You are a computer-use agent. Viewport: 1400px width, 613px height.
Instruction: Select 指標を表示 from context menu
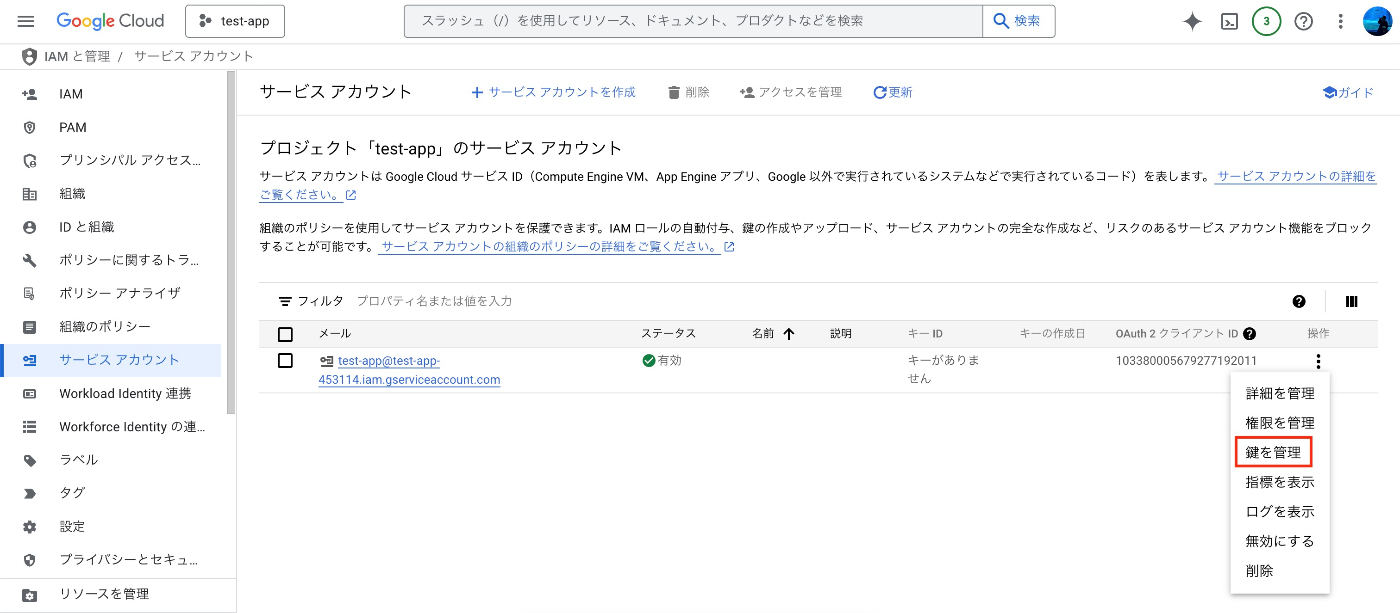[1280, 482]
